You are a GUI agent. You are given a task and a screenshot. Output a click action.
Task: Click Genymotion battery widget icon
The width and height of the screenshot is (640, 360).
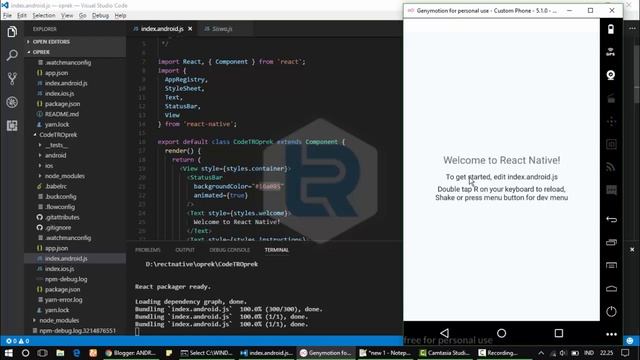(x=611, y=29)
